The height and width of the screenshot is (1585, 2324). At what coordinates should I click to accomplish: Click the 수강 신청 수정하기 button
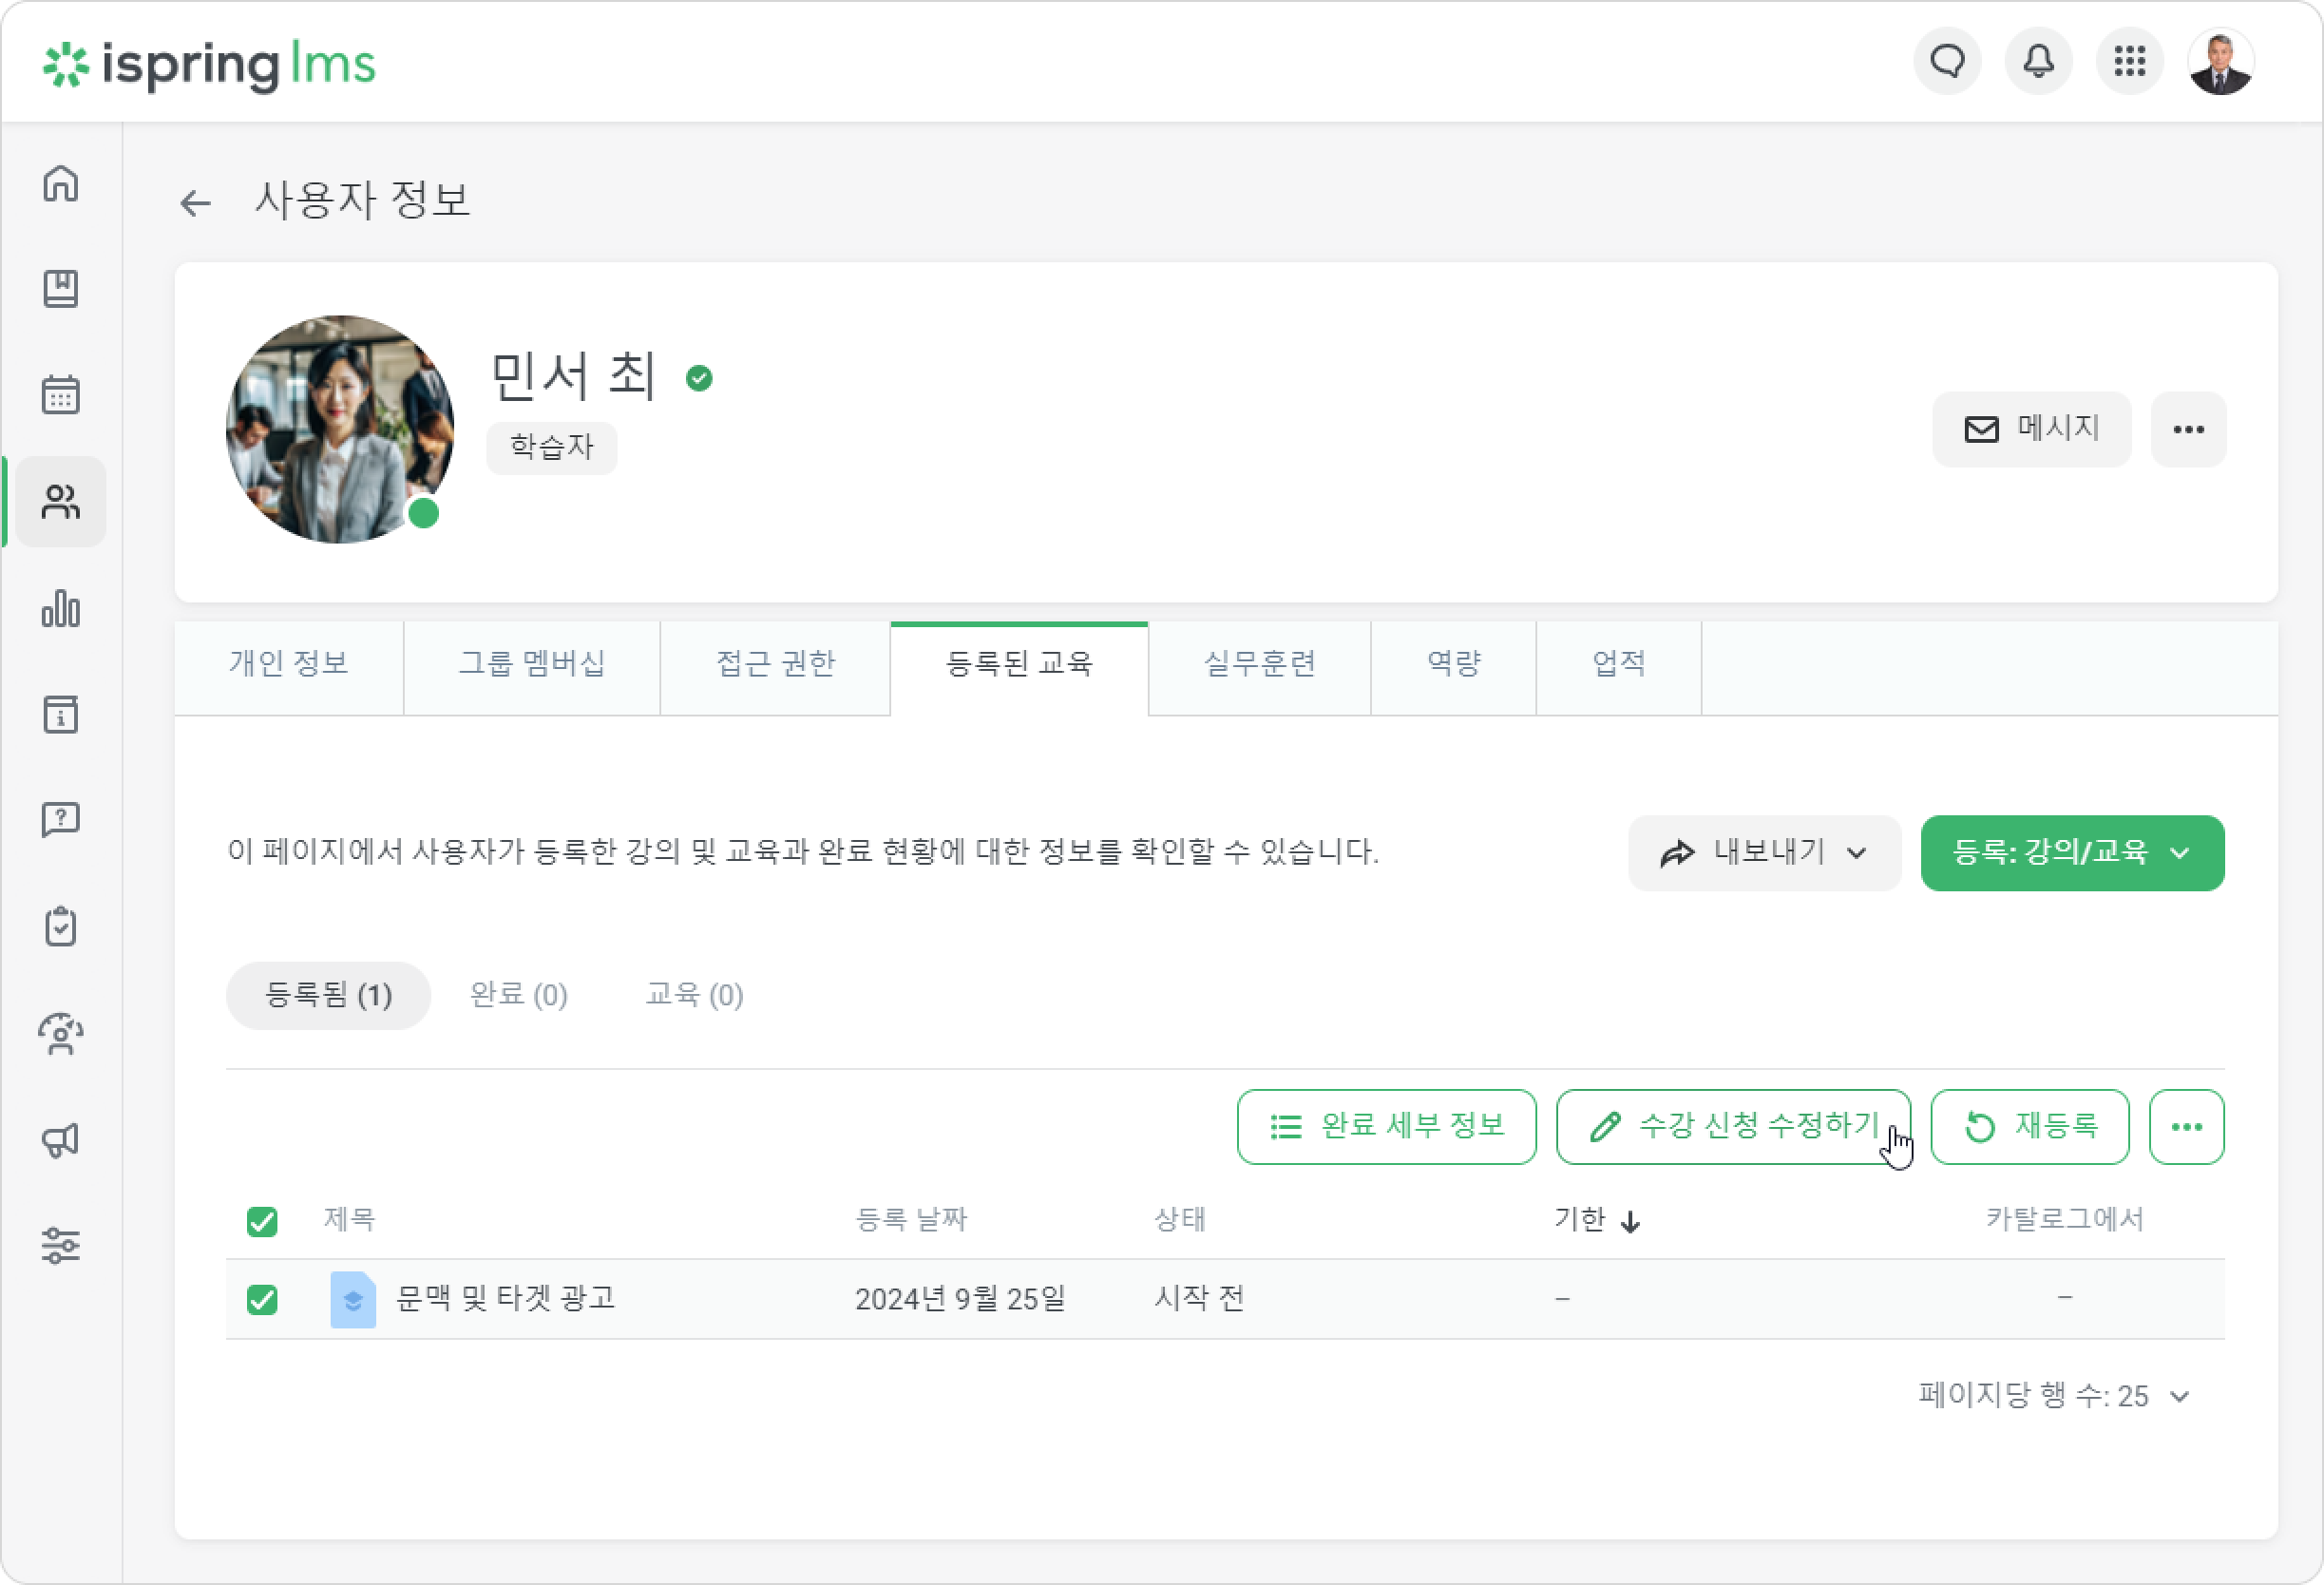[1733, 1127]
